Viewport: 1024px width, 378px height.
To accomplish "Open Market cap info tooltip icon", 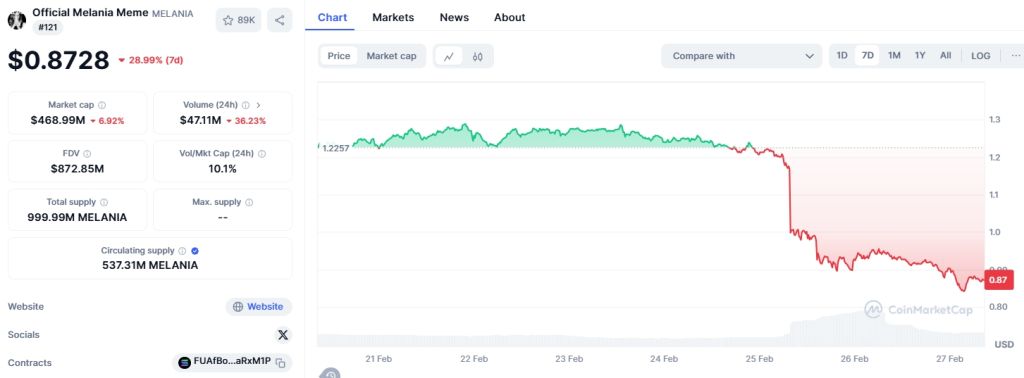I will (102, 105).
